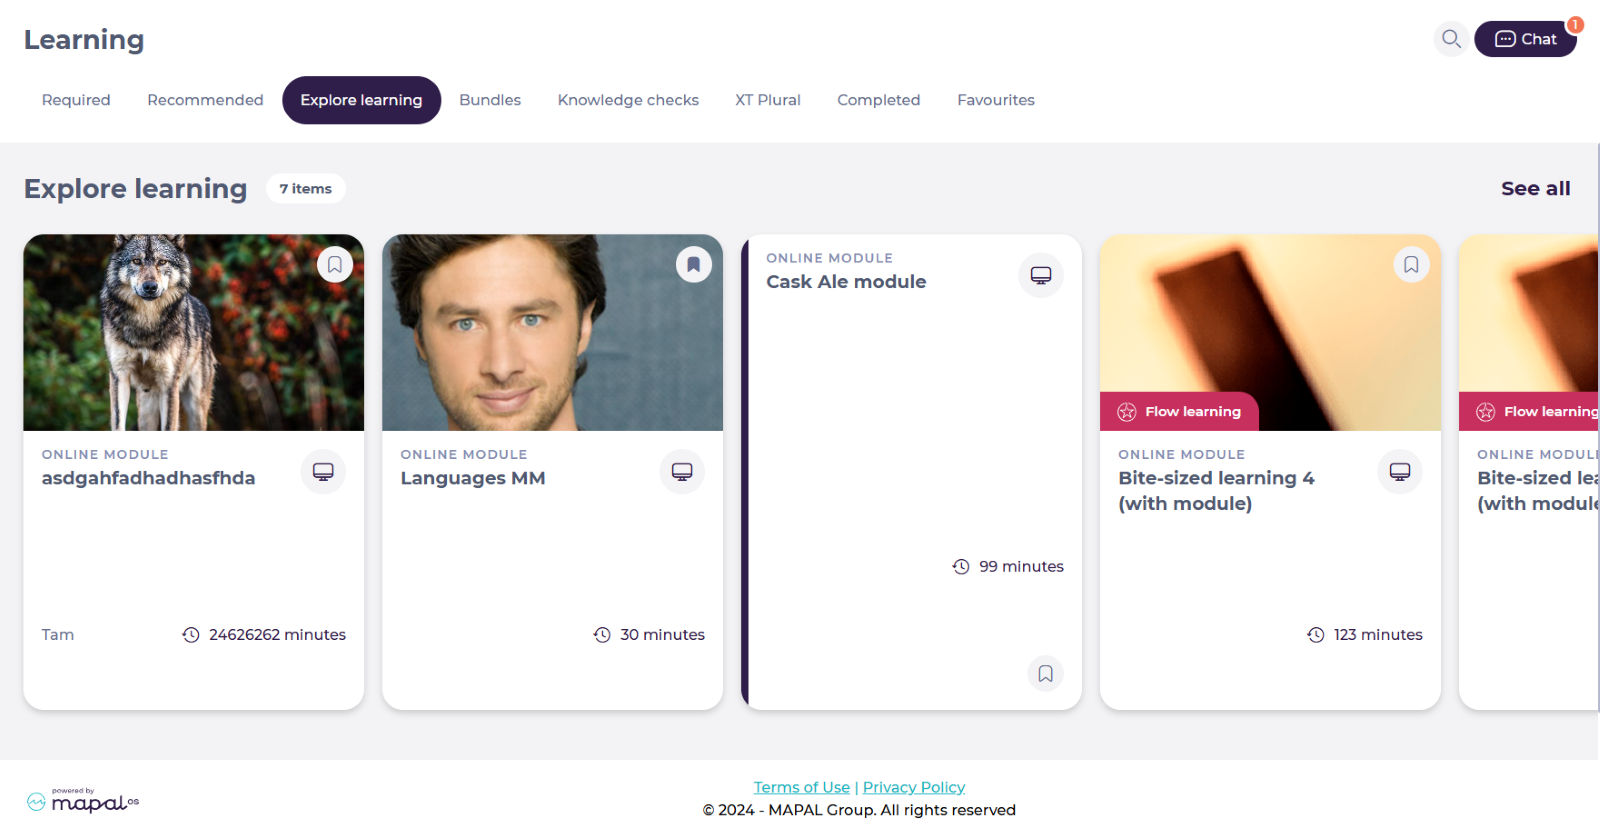Click the clock icon beside 24626262 minutes
This screenshot has width=1600, height=830.
(191, 635)
